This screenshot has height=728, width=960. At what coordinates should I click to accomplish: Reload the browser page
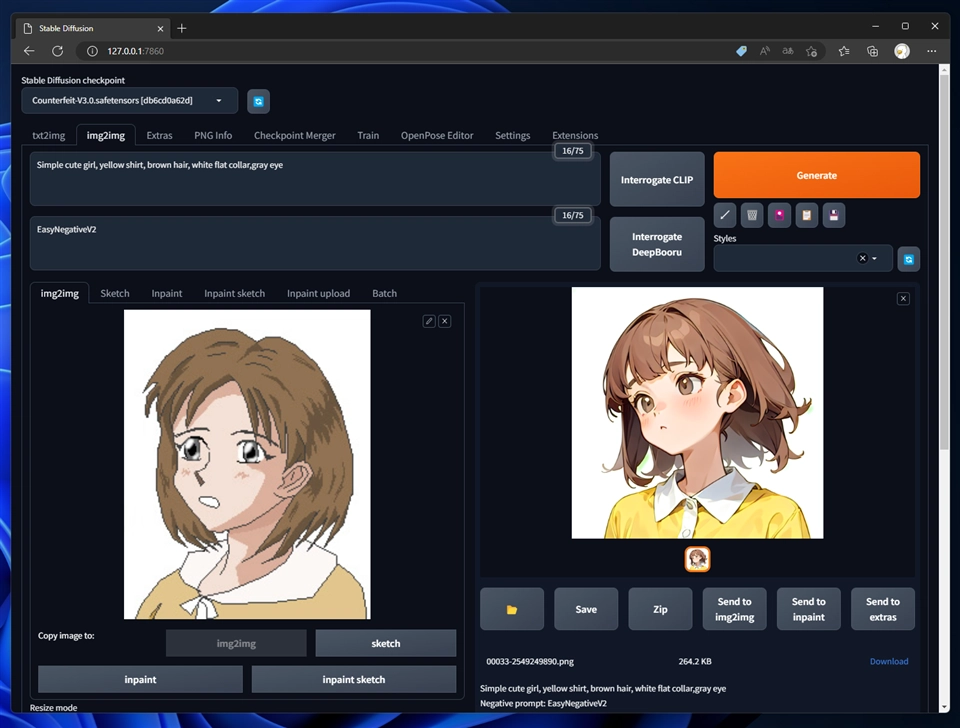pos(58,51)
